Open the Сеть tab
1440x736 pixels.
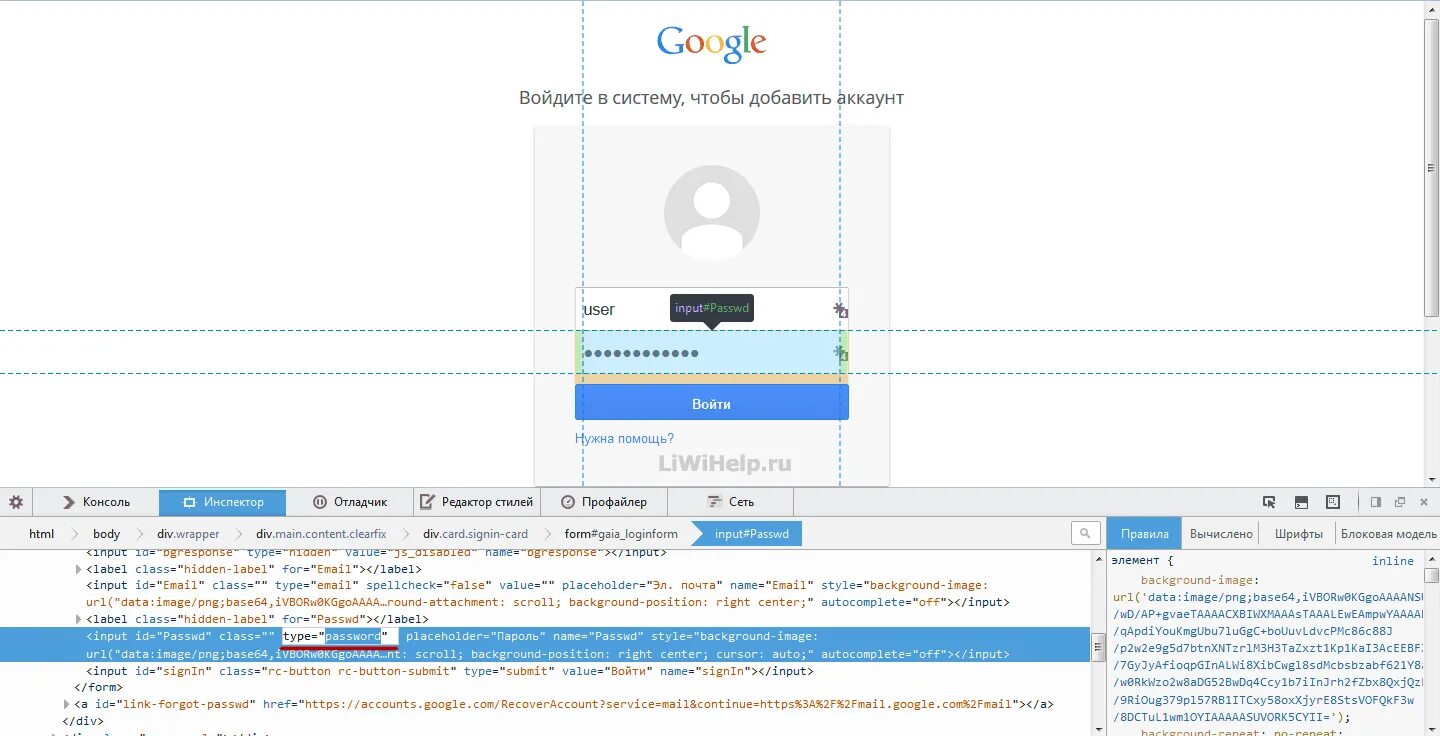730,502
